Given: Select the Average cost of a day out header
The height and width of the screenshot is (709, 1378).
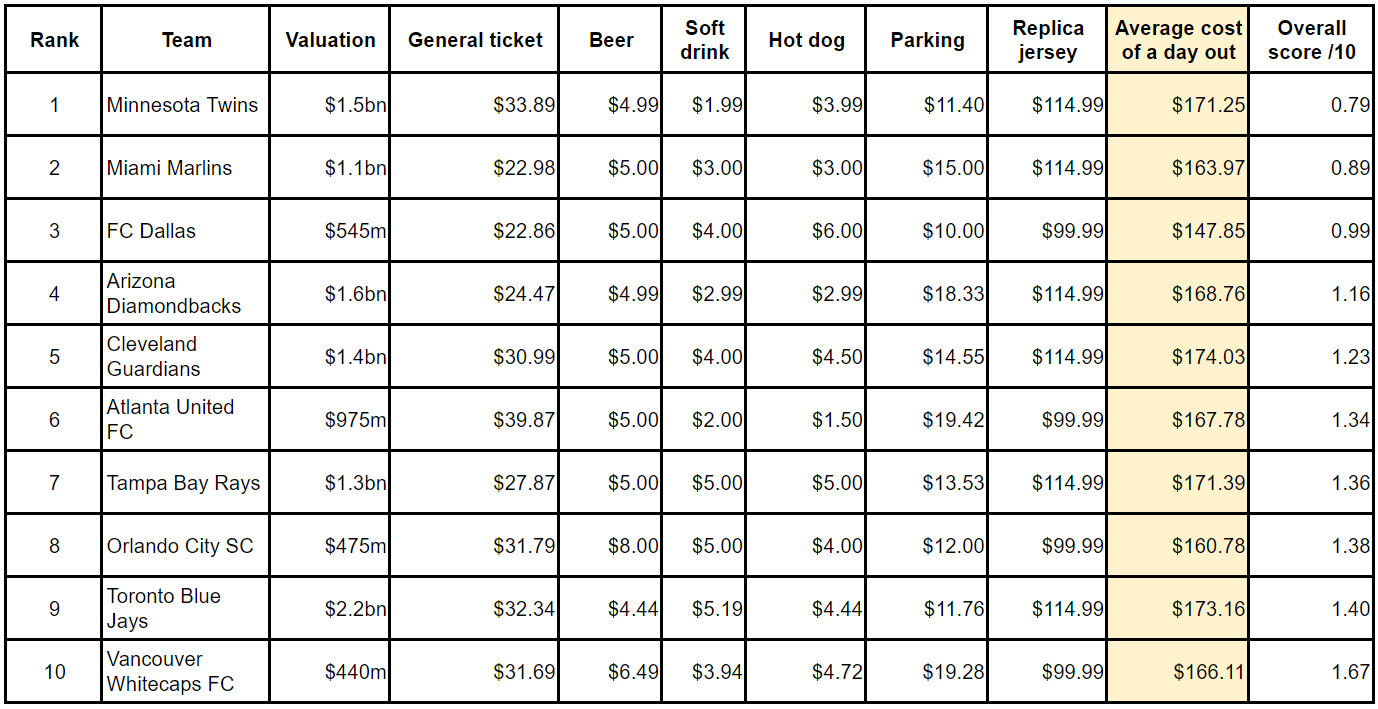Looking at the screenshot, I should click(x=1178, y=41).
